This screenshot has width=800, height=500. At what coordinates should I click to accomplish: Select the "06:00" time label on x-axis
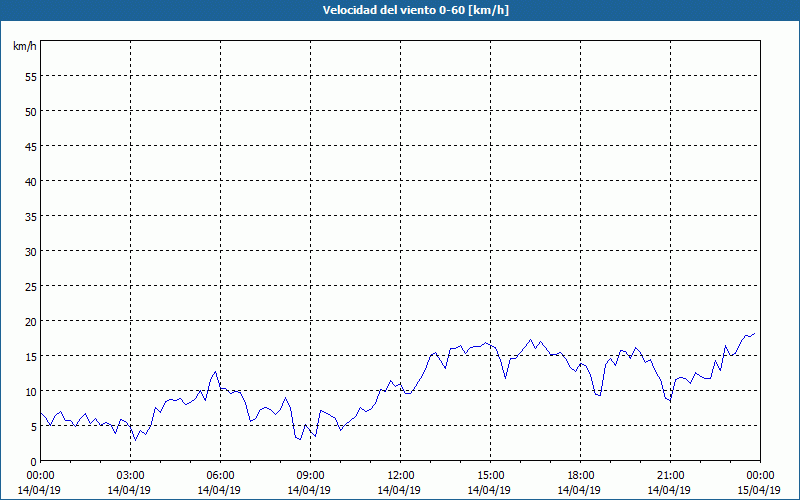220,476
